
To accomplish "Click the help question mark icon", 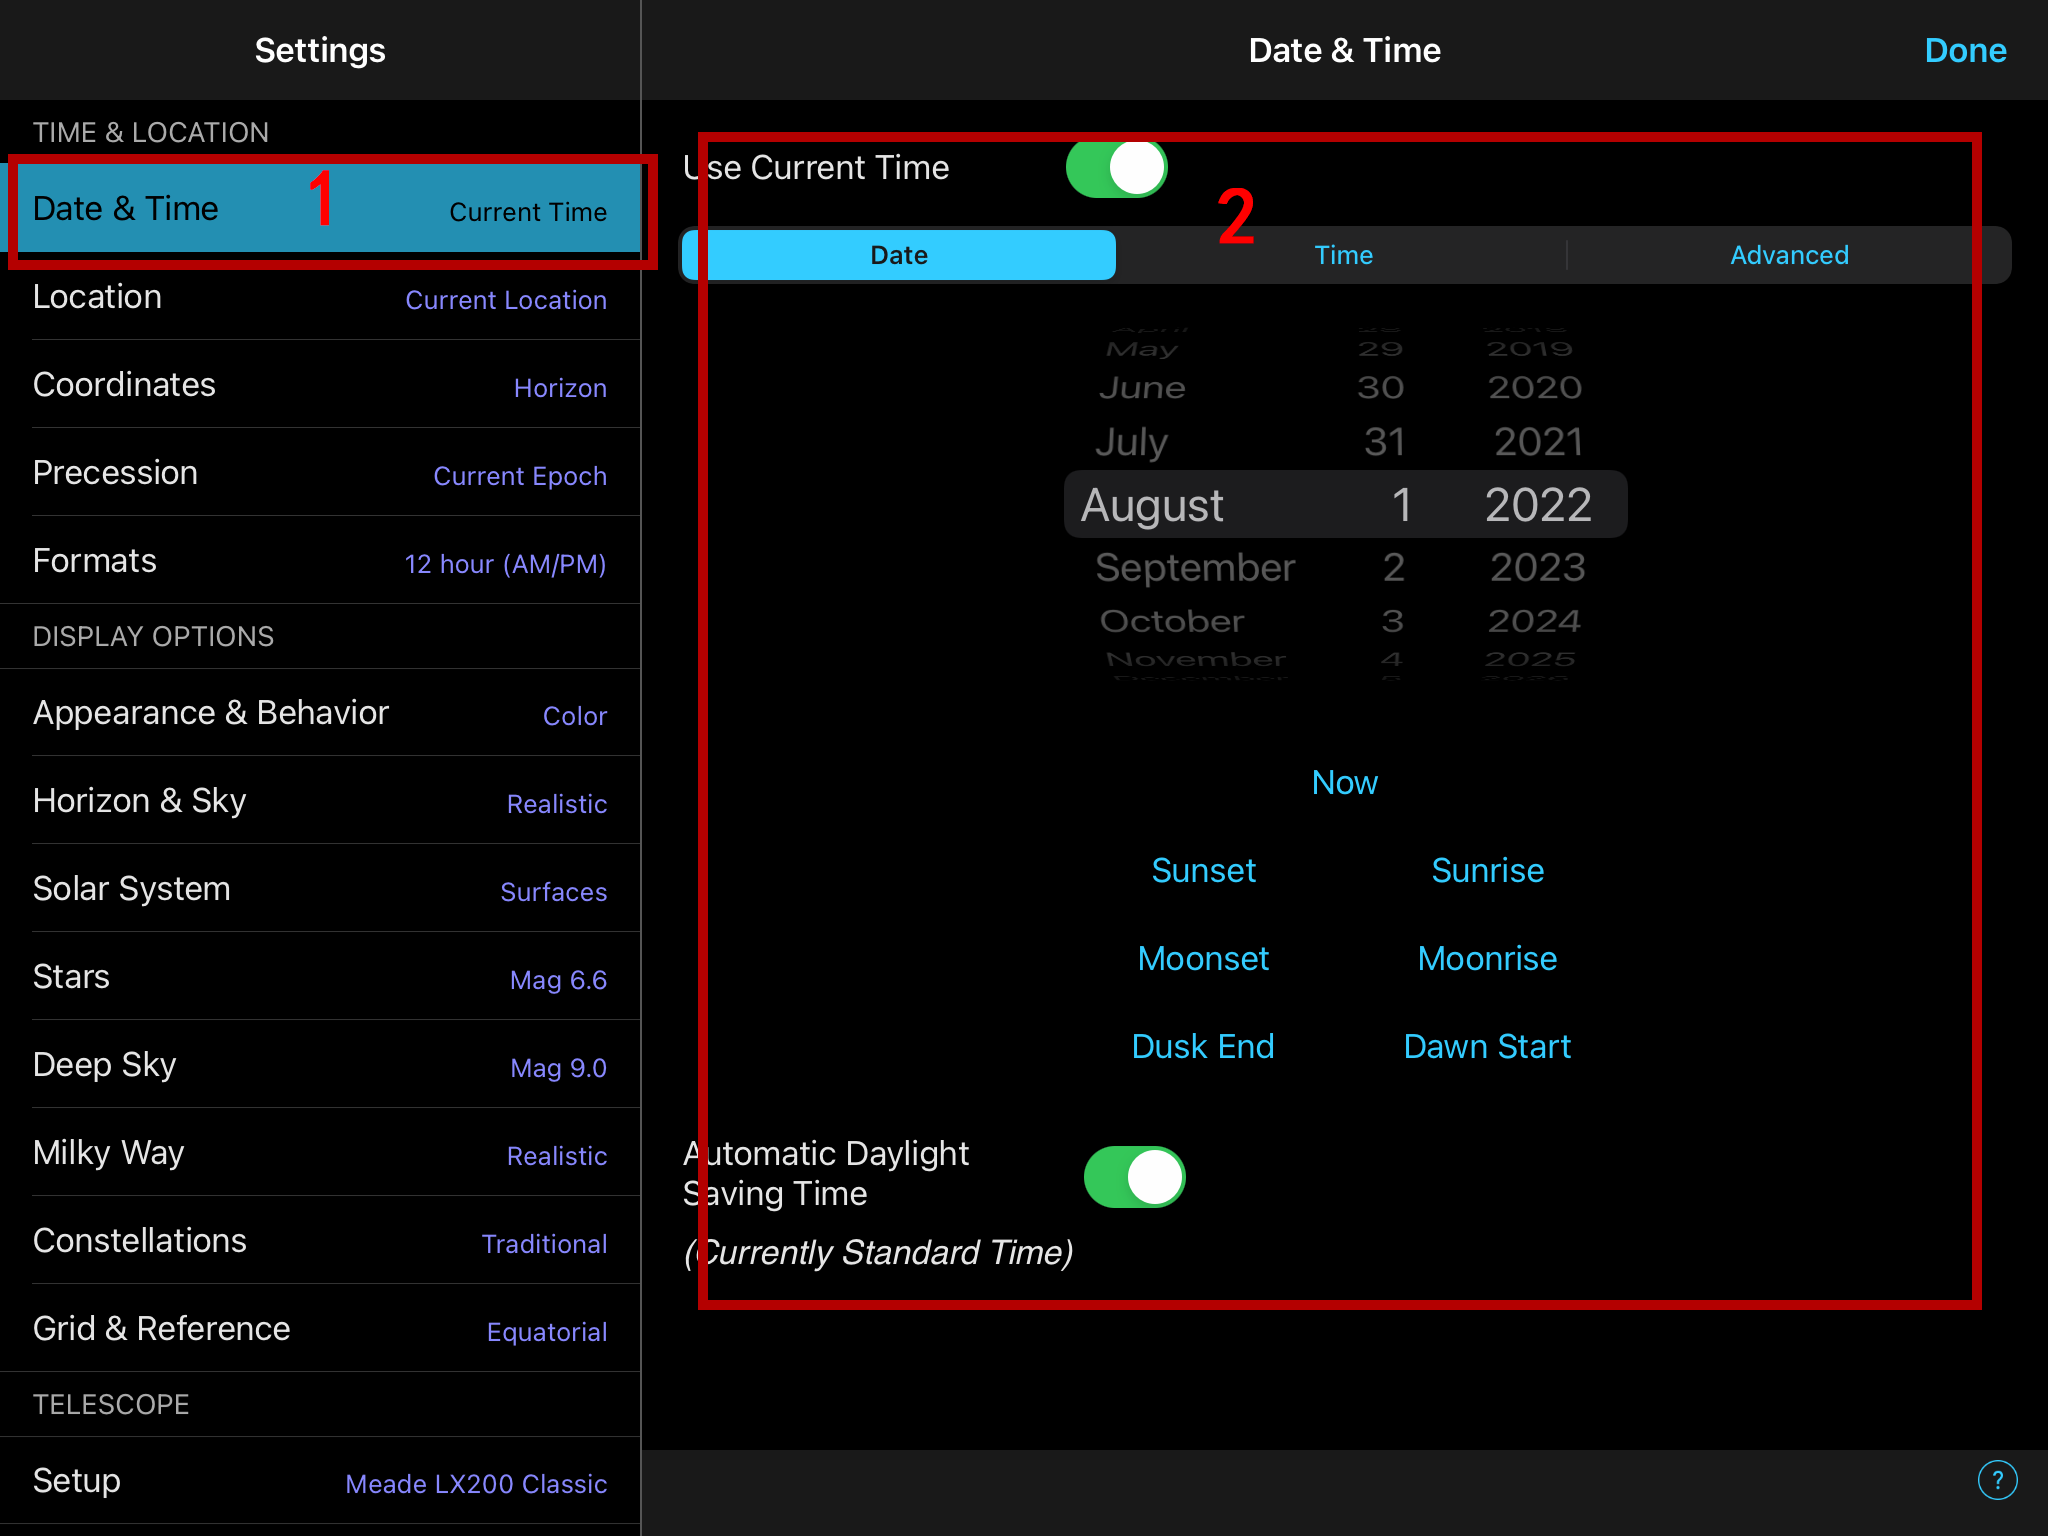I will point(1997,1480).
